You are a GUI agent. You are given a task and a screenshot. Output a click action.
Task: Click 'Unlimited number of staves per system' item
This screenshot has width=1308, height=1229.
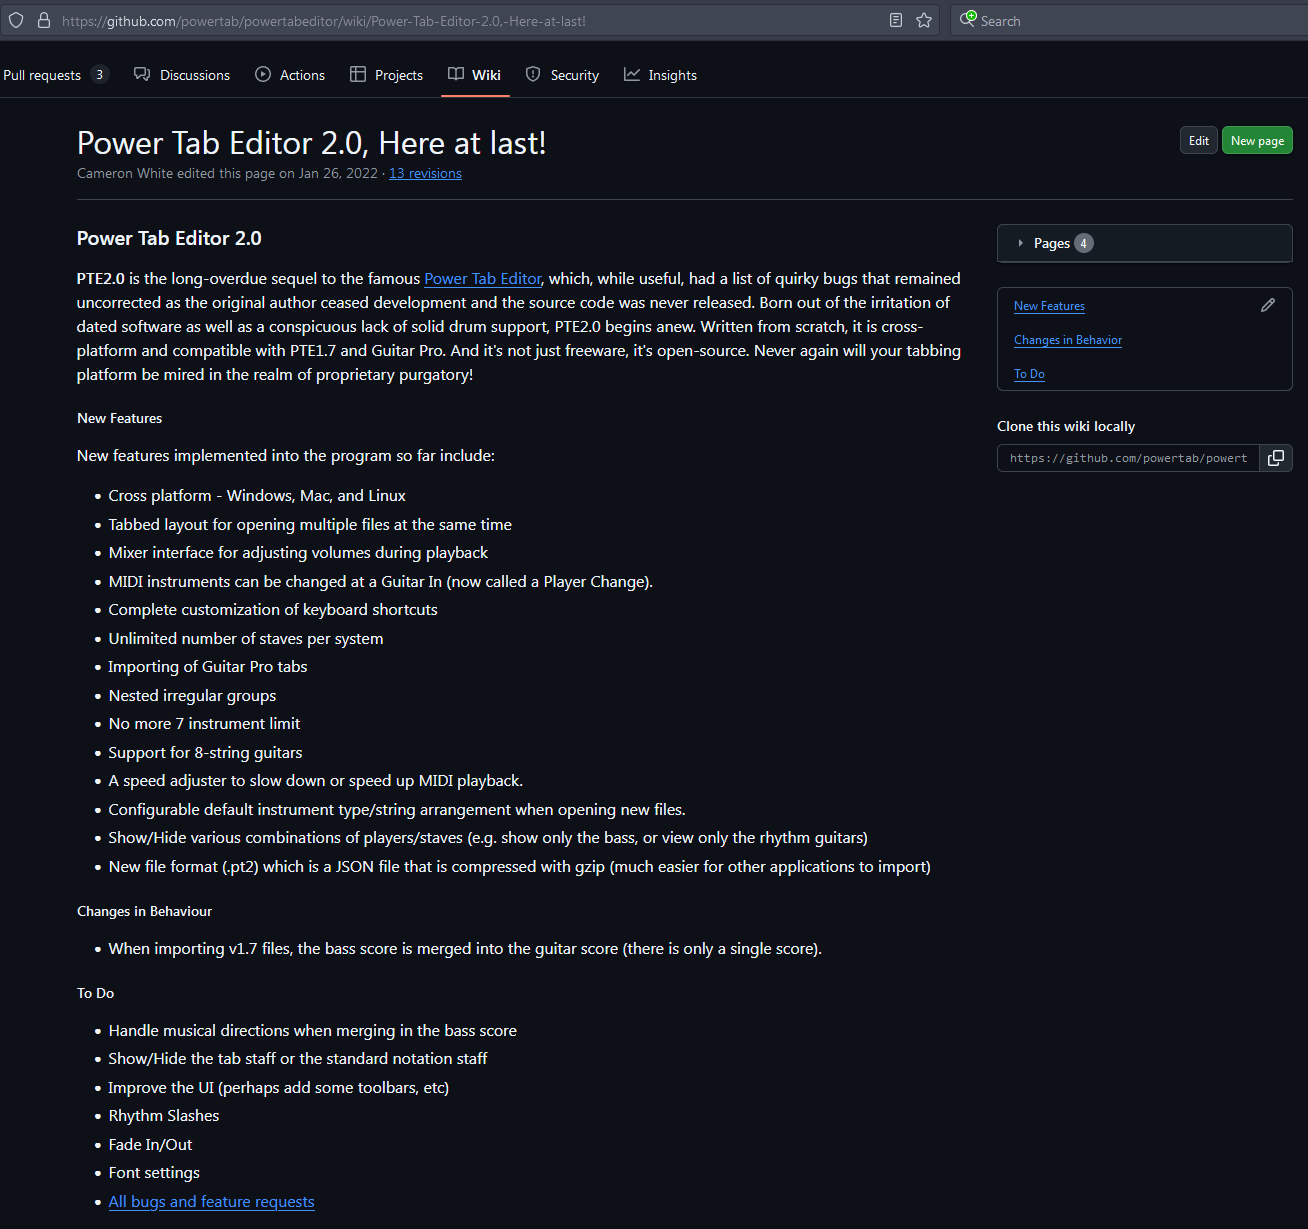pos(246,639)
